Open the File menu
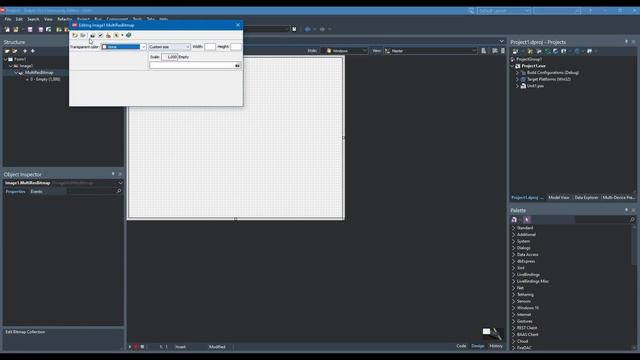Viewport: 640px width, 360px height. (x=8, y=19)
